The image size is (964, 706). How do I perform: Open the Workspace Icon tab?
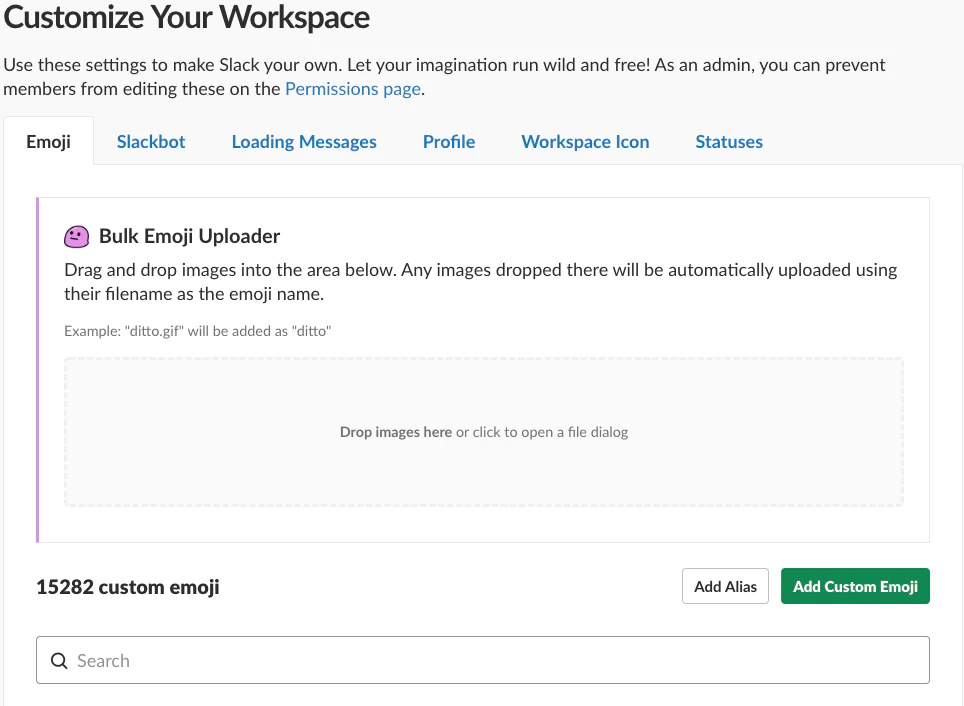[x=585, y=141]
